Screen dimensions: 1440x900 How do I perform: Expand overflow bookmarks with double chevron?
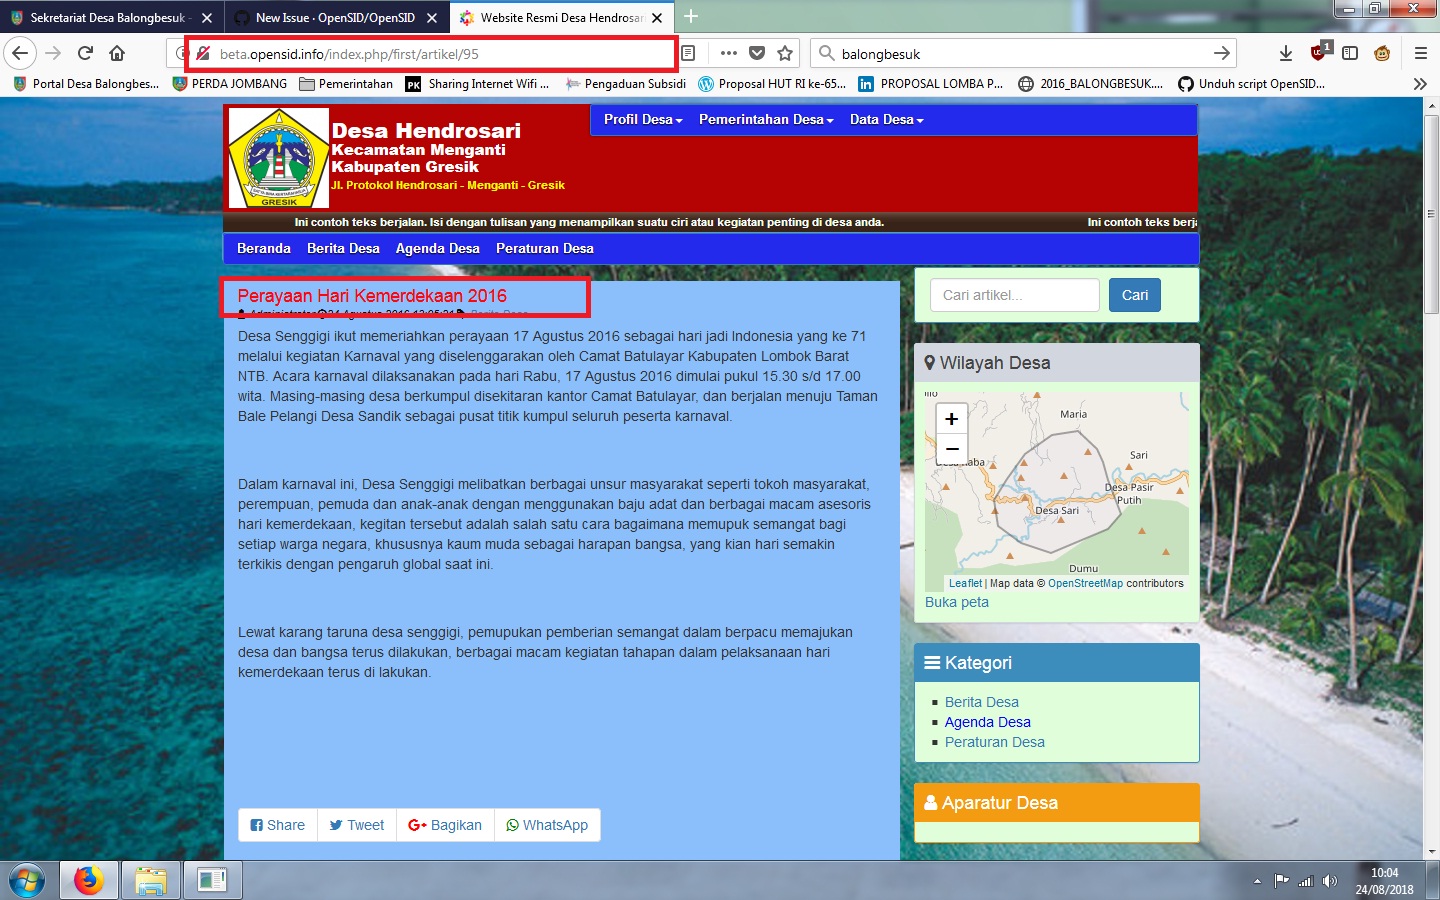click(x=1421, y=84)
